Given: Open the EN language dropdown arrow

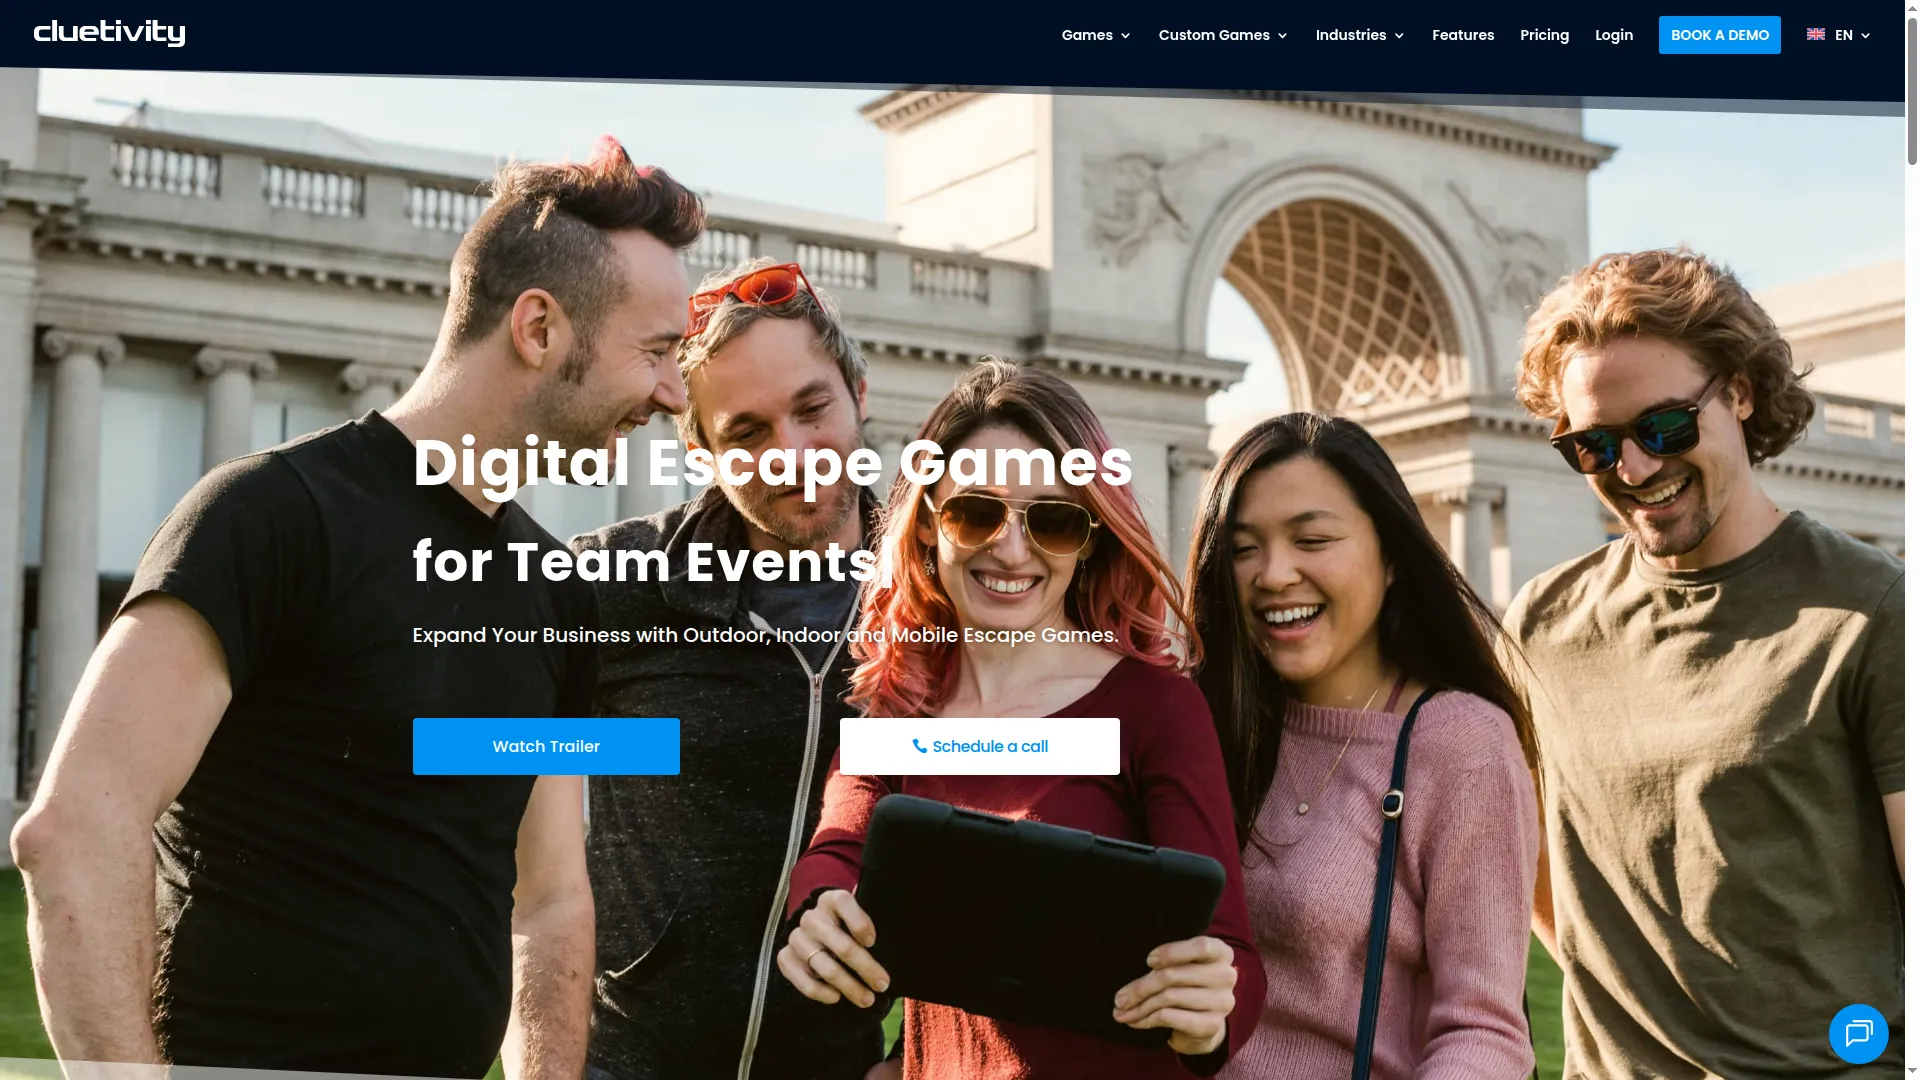Looking at the screenshot, I should coord(1865,36).
